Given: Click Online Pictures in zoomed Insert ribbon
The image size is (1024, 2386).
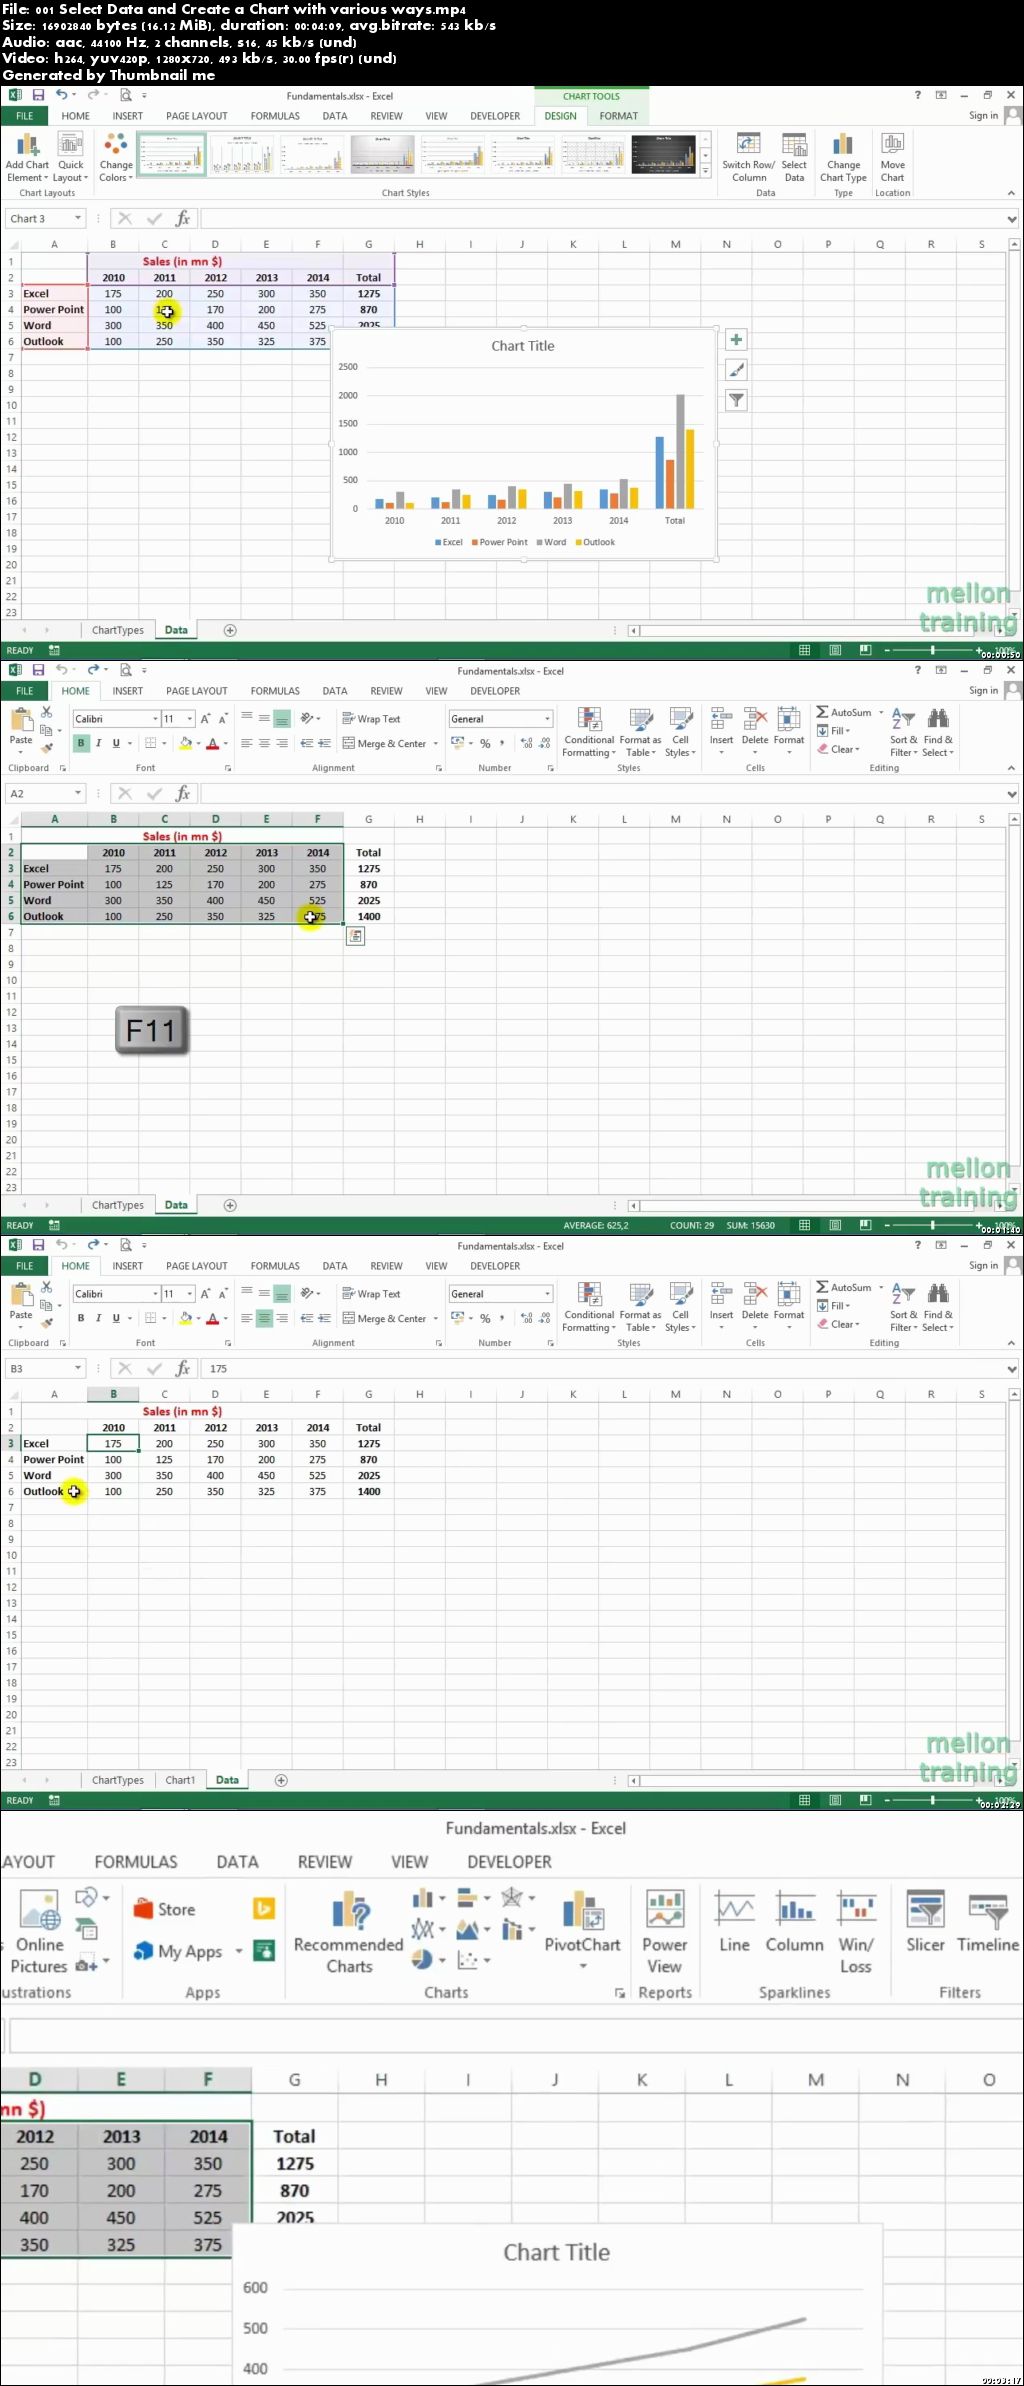Looking at the screenshot, I should [x=39, y=1932].
